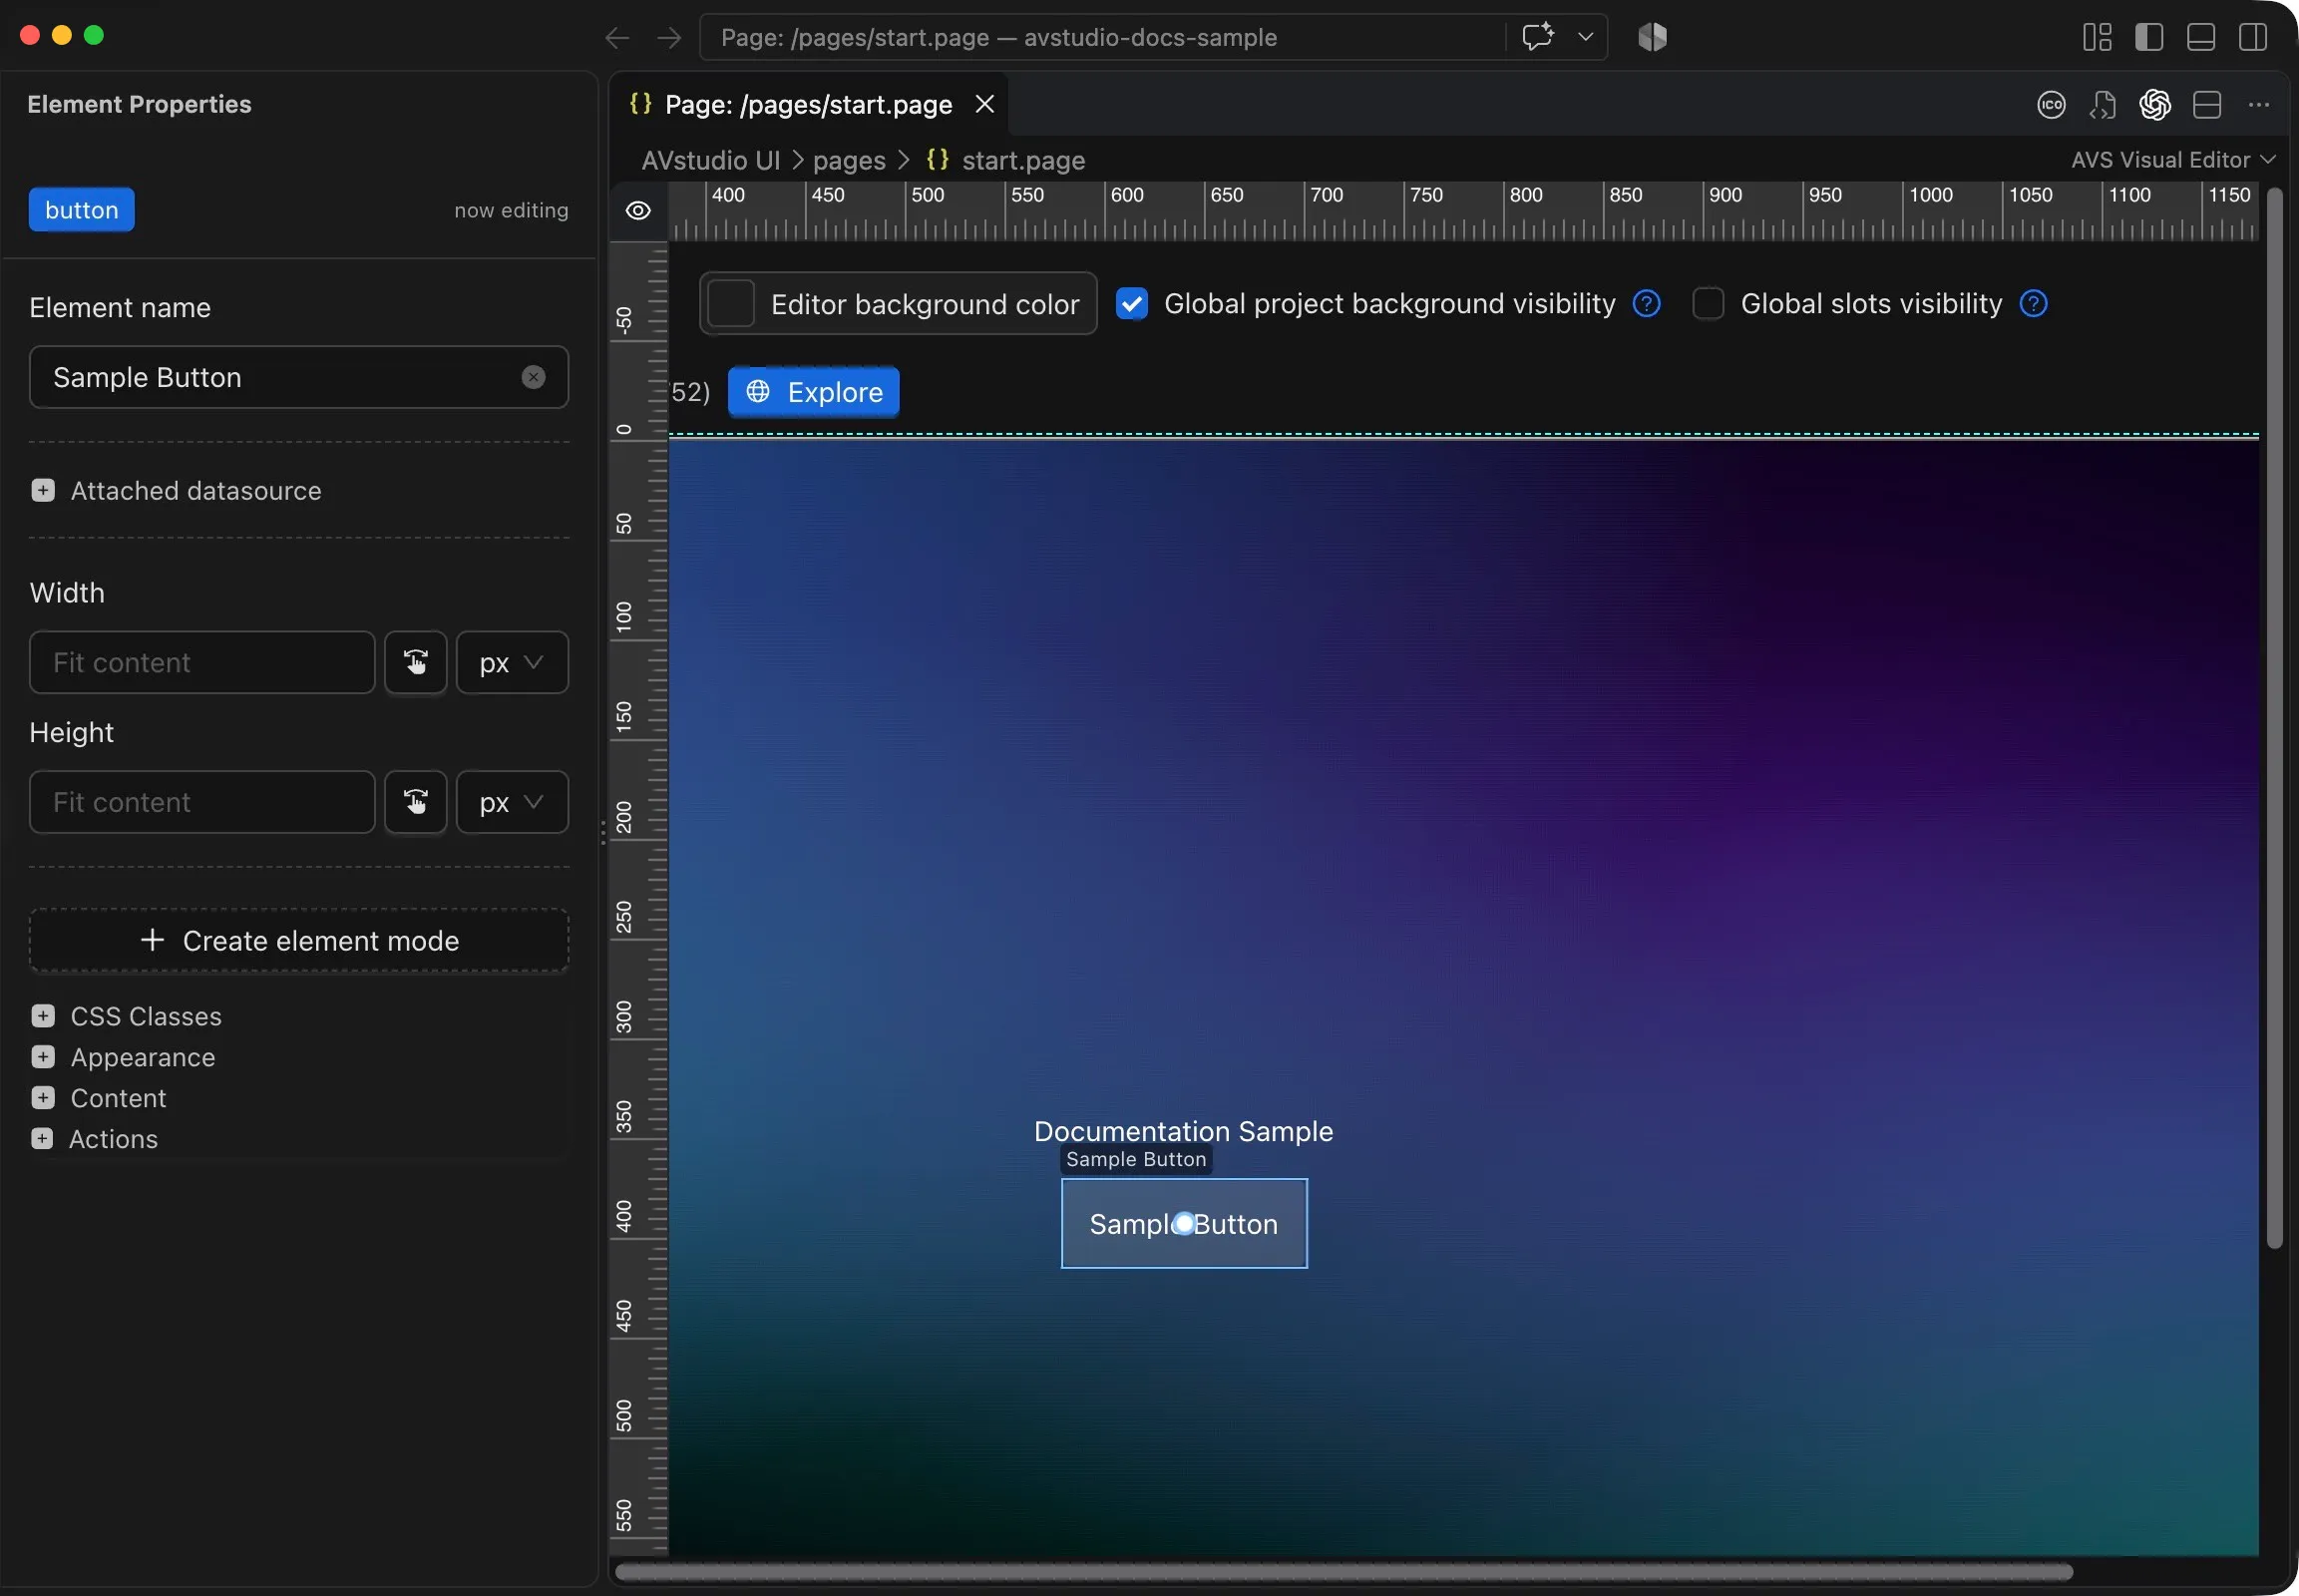
Task: Click Create element mode button
Action: pos(299,940)
